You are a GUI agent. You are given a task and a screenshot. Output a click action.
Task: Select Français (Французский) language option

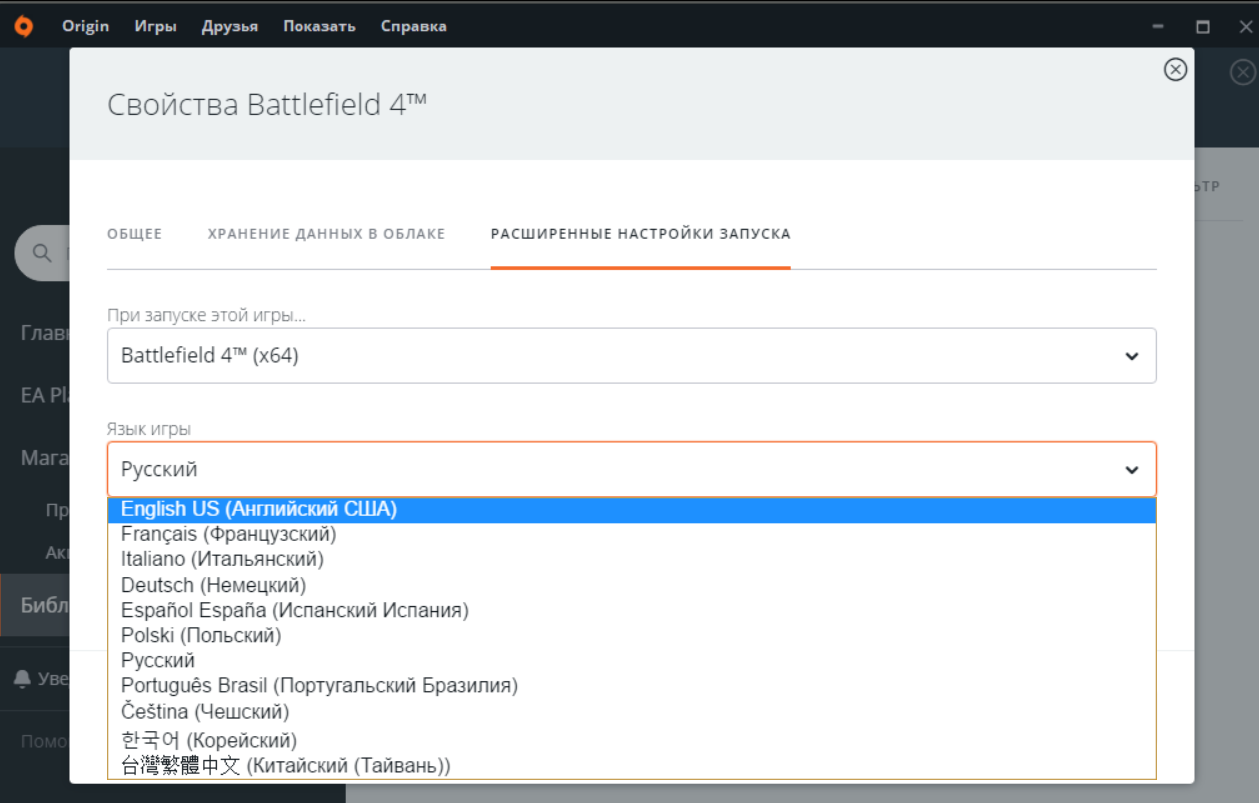[x=228, y=534]
